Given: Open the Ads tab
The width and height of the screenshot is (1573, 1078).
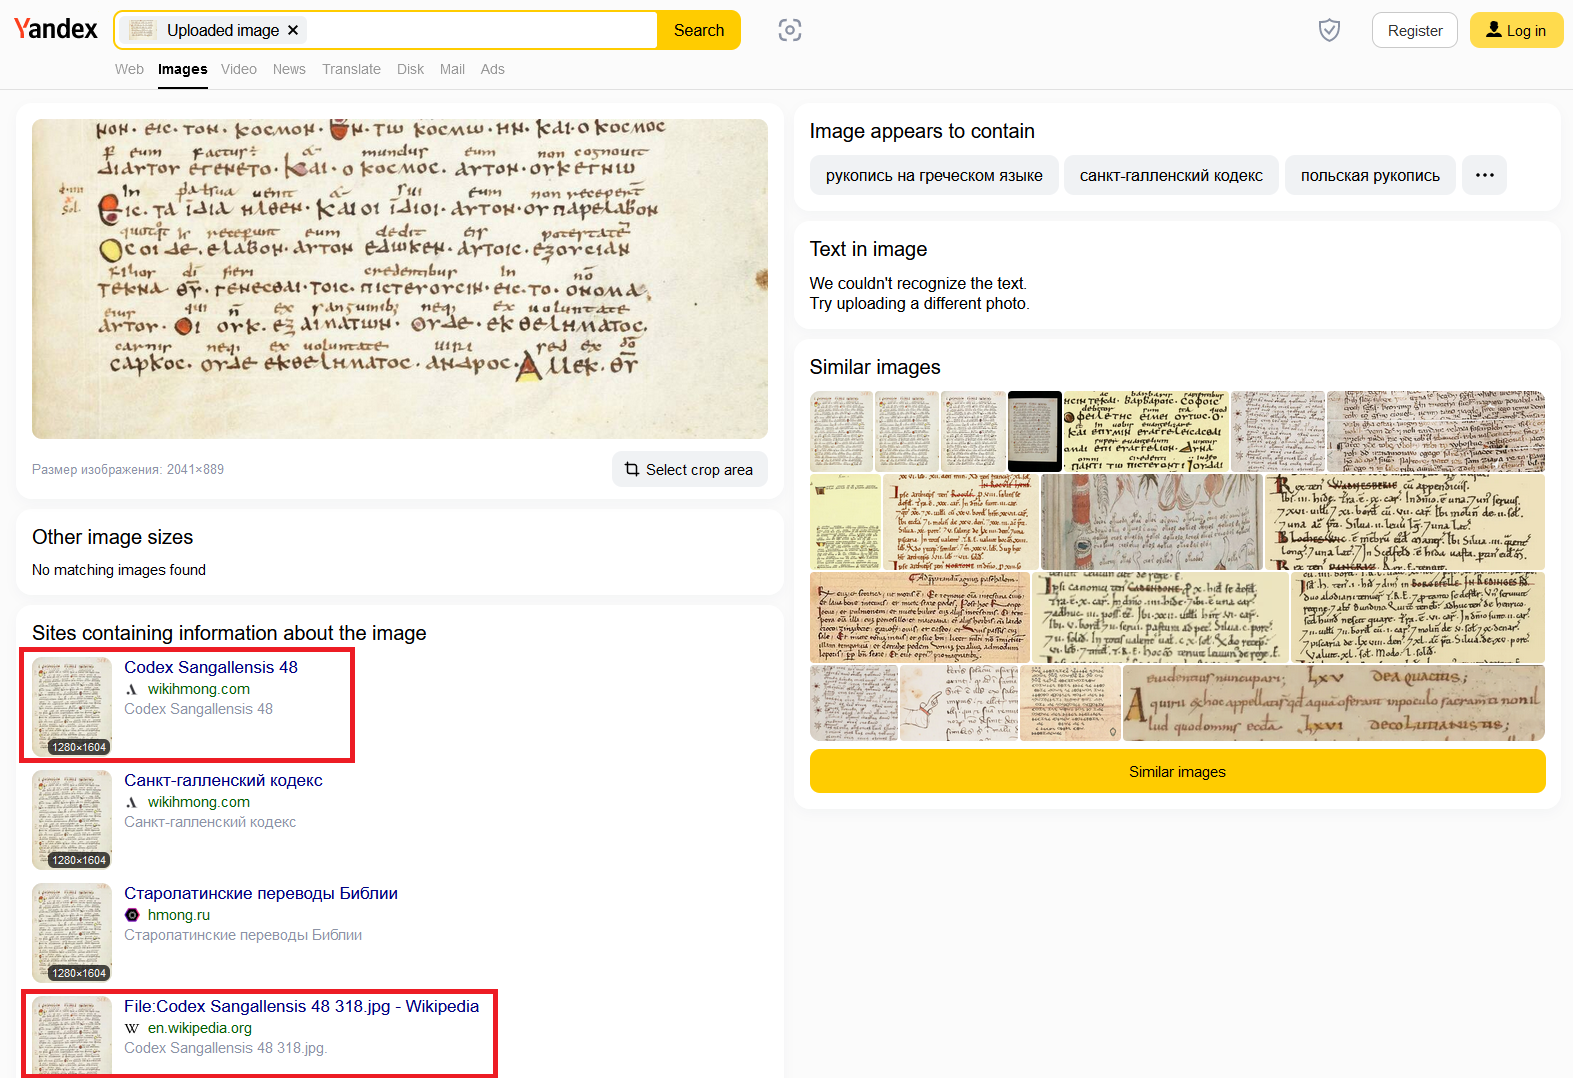Looking at the screenshot, I should point(492,69).
